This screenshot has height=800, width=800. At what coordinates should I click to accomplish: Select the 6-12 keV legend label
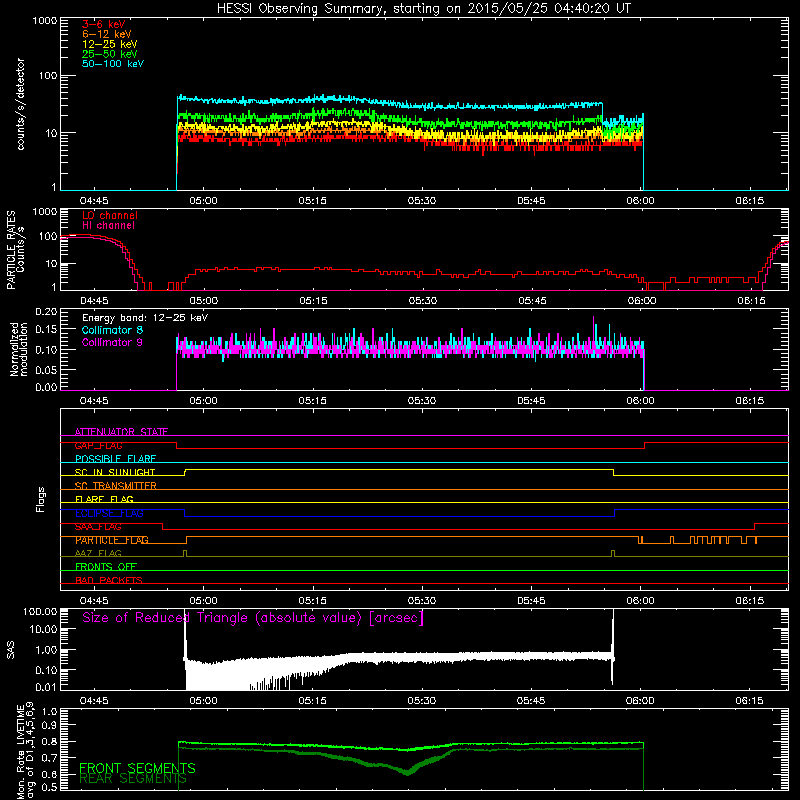[x=107, y=34]
